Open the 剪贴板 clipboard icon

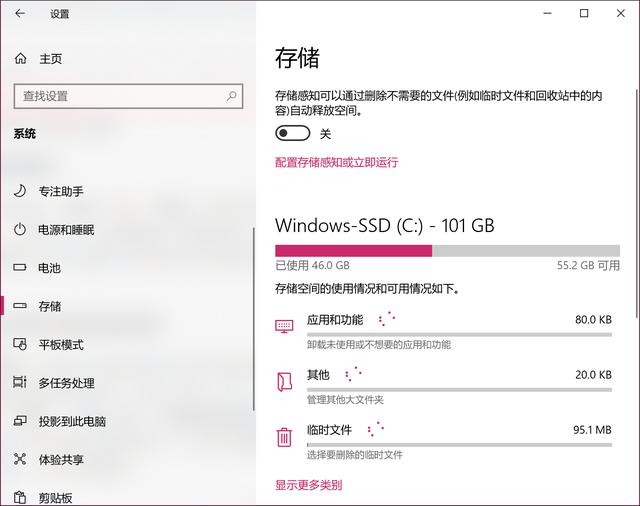20,497
